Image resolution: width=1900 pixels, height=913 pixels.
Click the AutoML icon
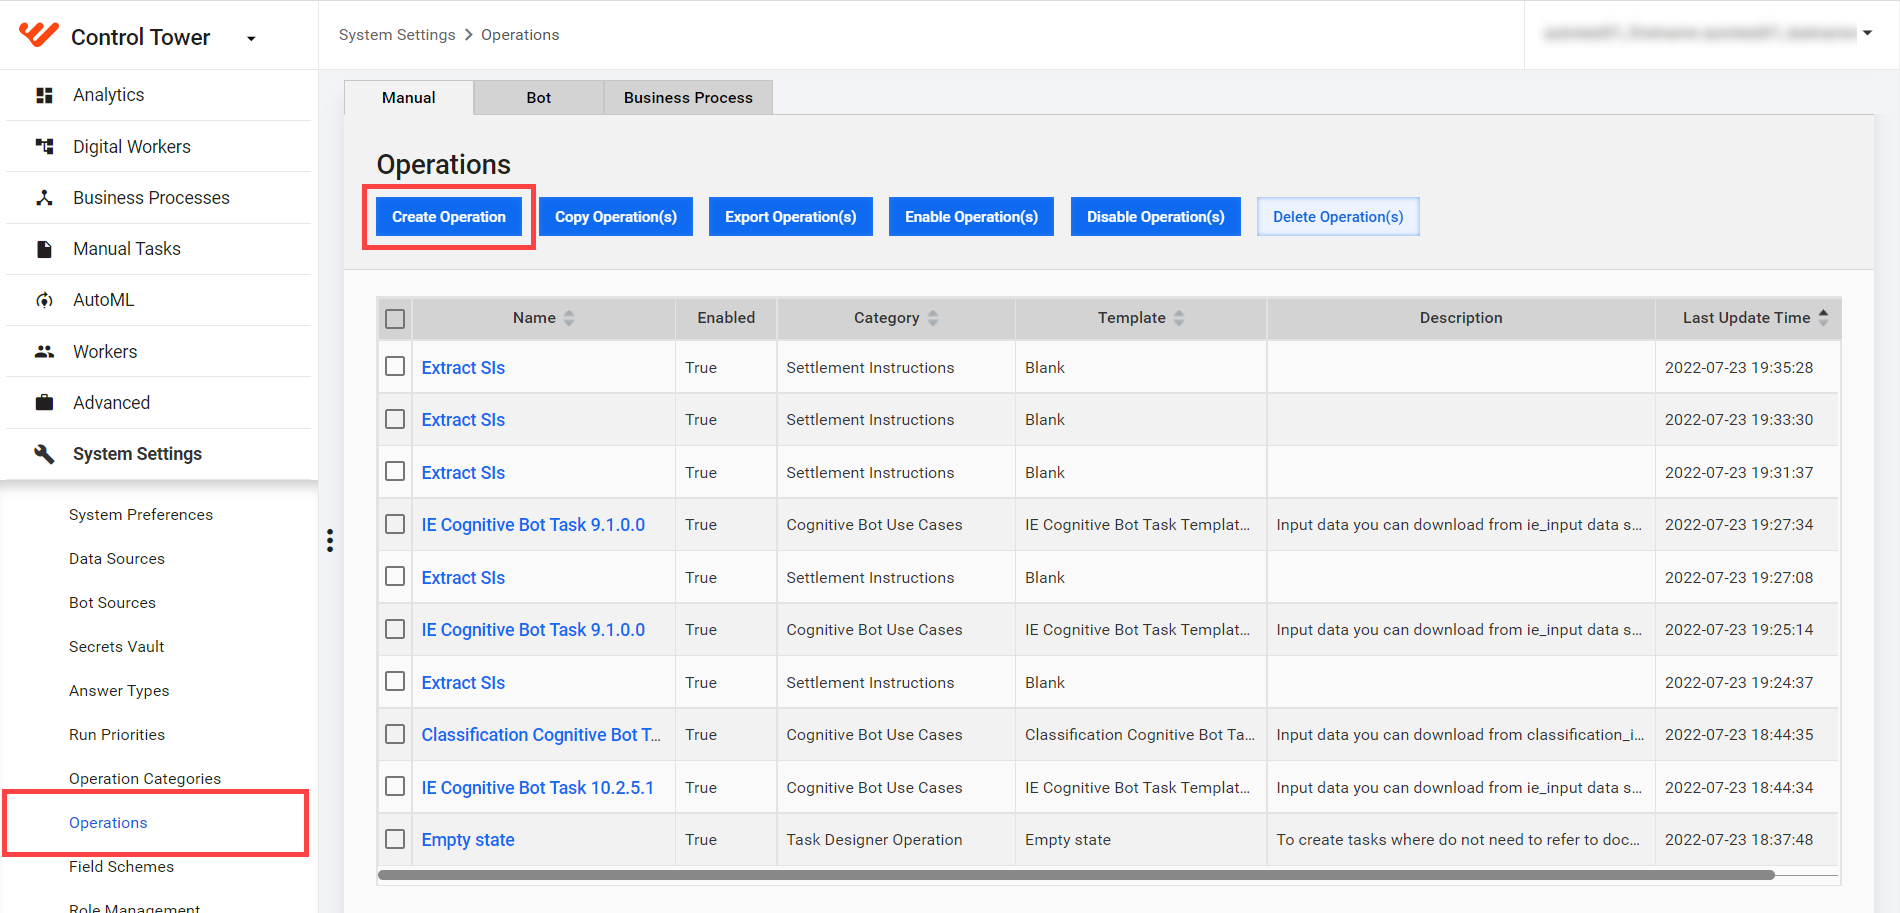[x=44, y=300]
